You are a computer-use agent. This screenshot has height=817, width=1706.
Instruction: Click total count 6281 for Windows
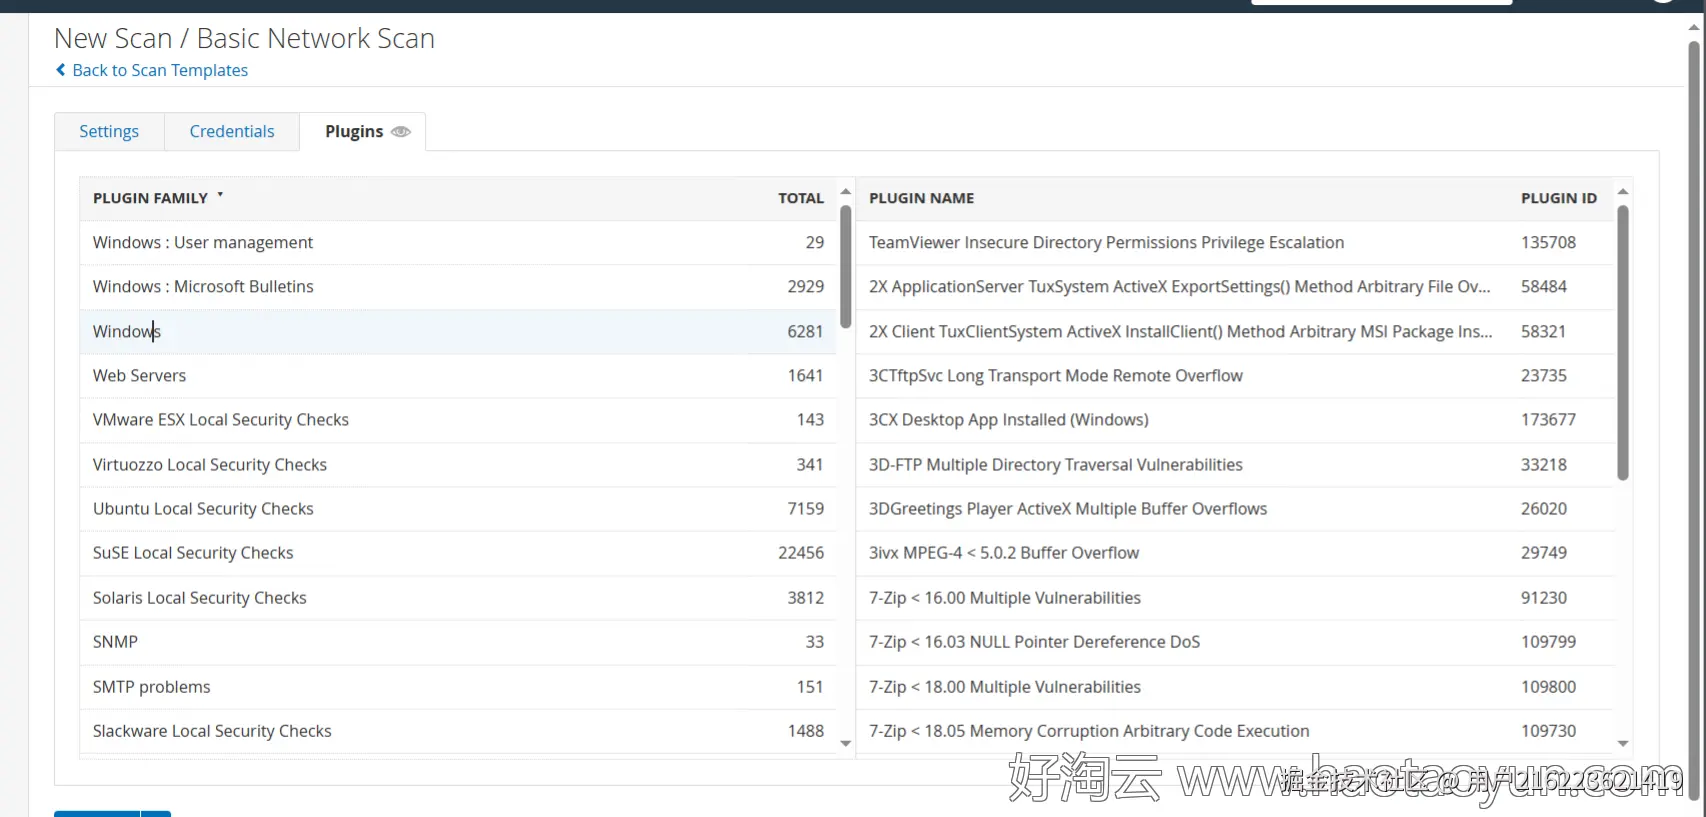(x=805, y=332)
